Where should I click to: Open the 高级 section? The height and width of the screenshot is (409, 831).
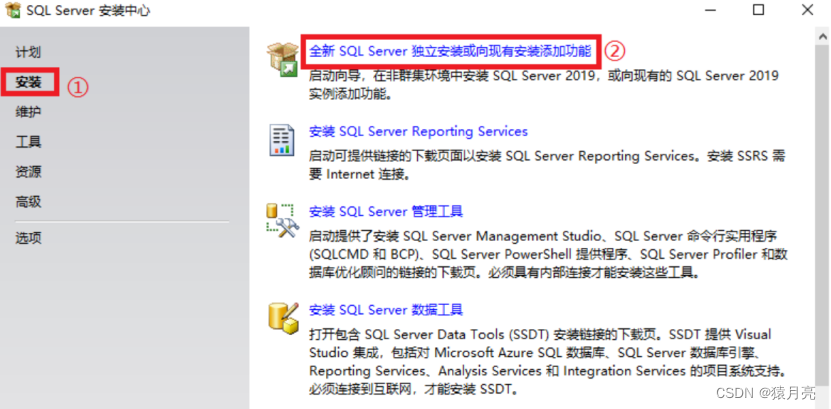28,202
